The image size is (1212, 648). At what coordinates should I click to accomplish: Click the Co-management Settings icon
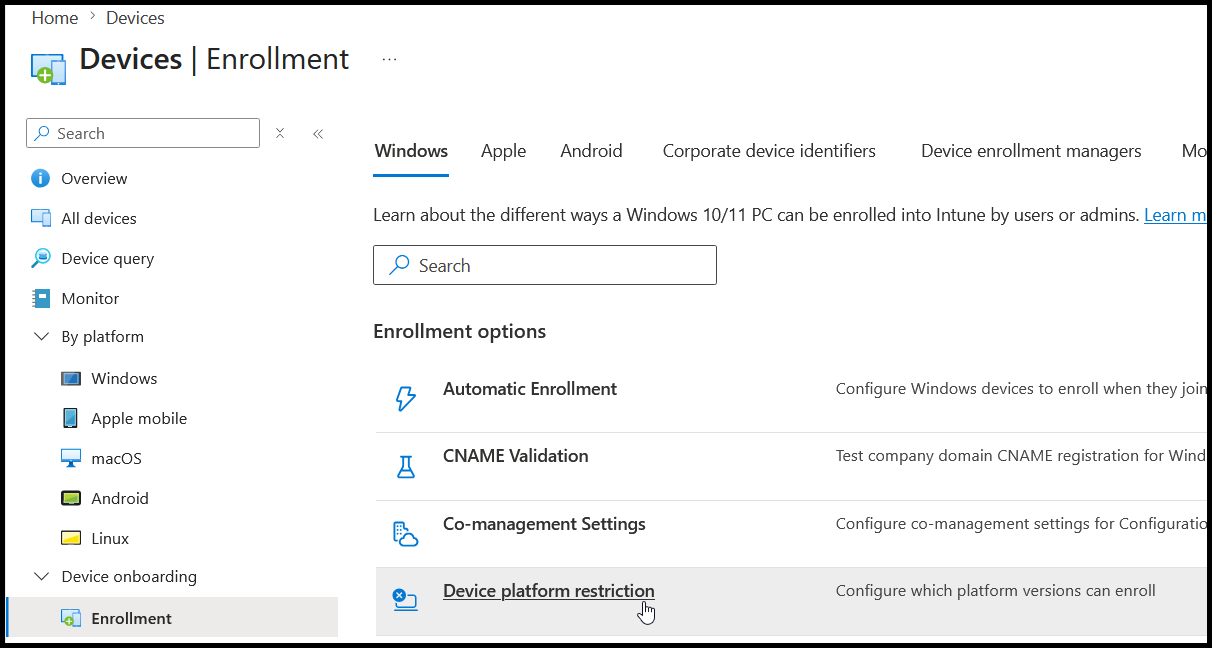[405, 534]
